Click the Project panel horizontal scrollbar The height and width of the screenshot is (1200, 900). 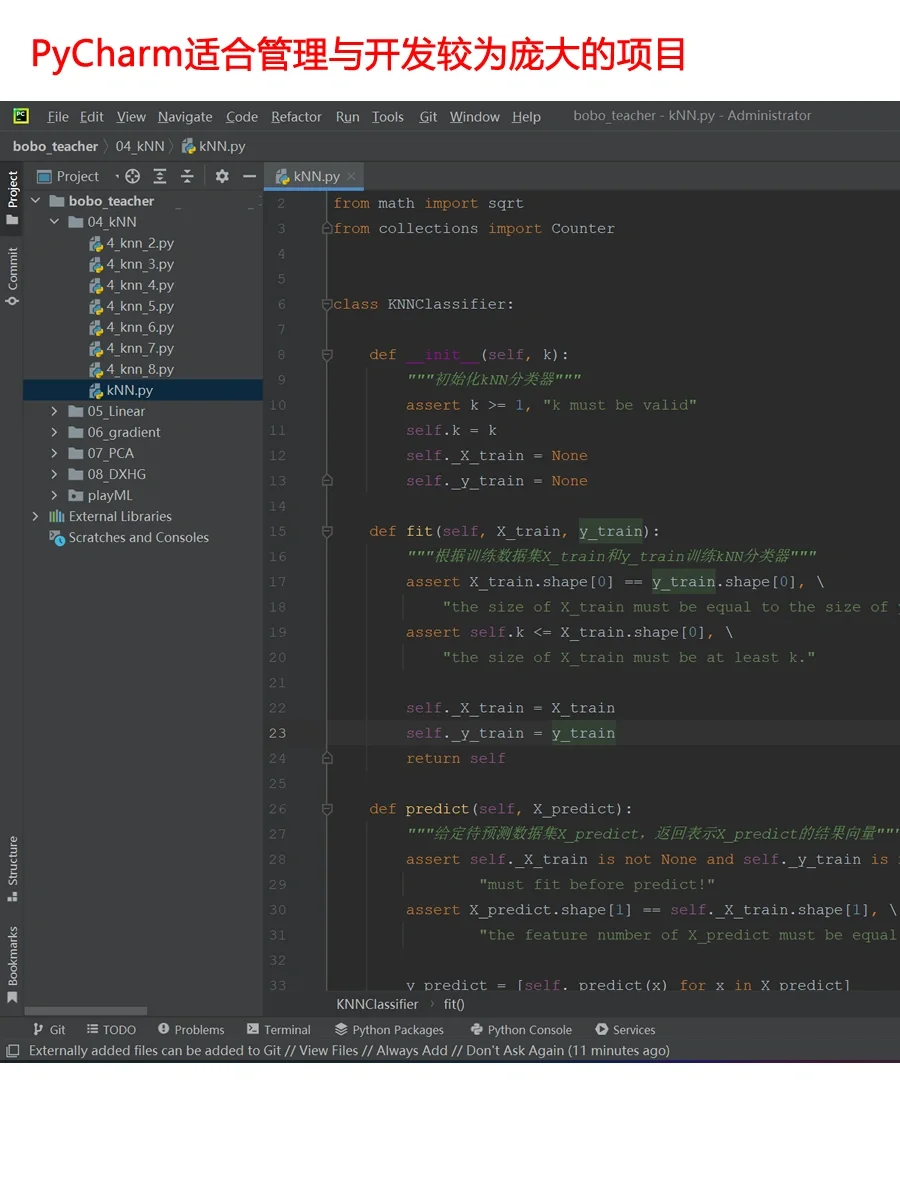click(x=85, y=1011)
